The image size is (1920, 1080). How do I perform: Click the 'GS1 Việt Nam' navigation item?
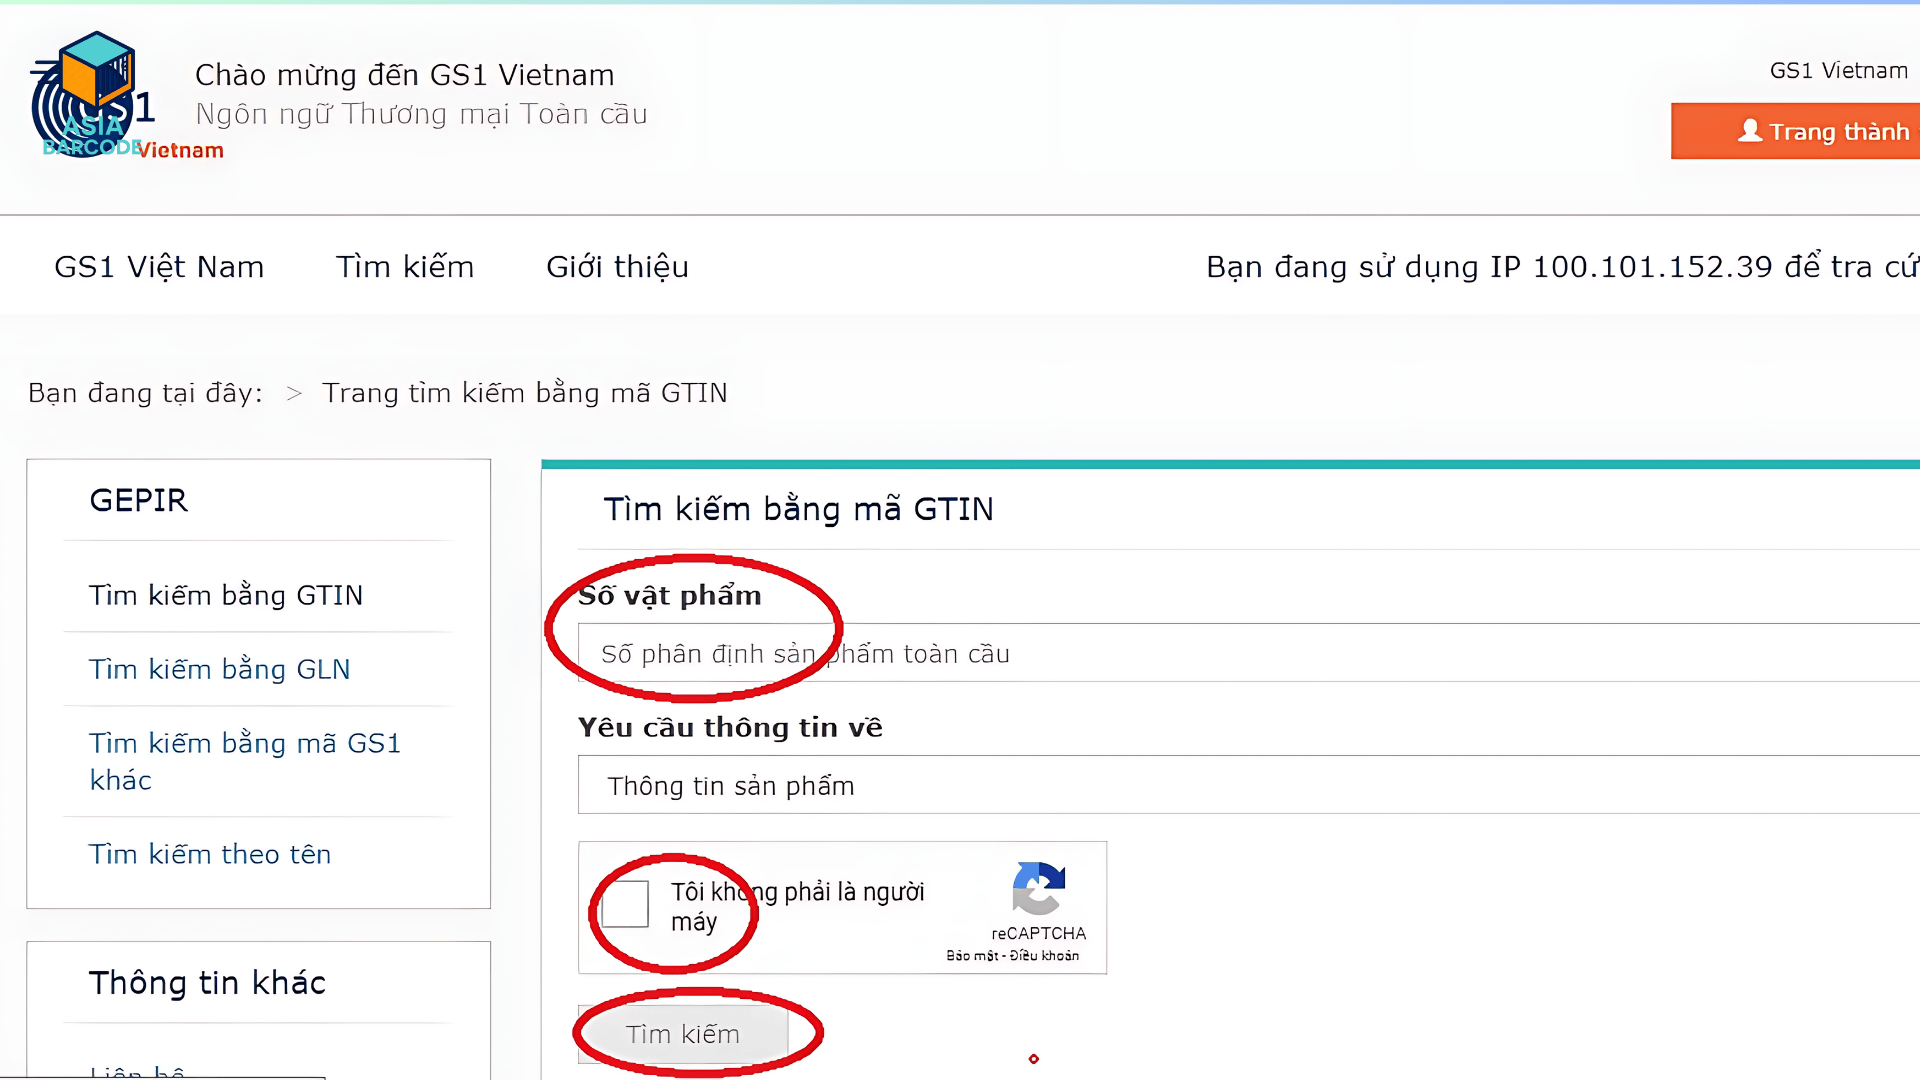pyautogui.click(x=159, y=266)
